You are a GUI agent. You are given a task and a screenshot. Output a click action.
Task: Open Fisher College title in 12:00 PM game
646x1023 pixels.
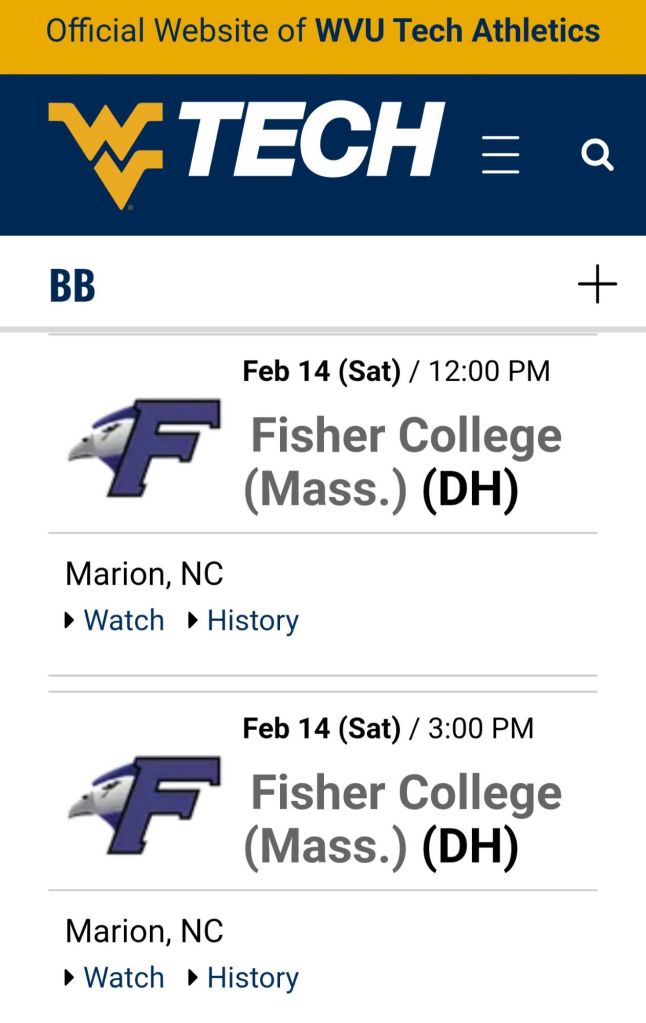[x=405, y=437]
